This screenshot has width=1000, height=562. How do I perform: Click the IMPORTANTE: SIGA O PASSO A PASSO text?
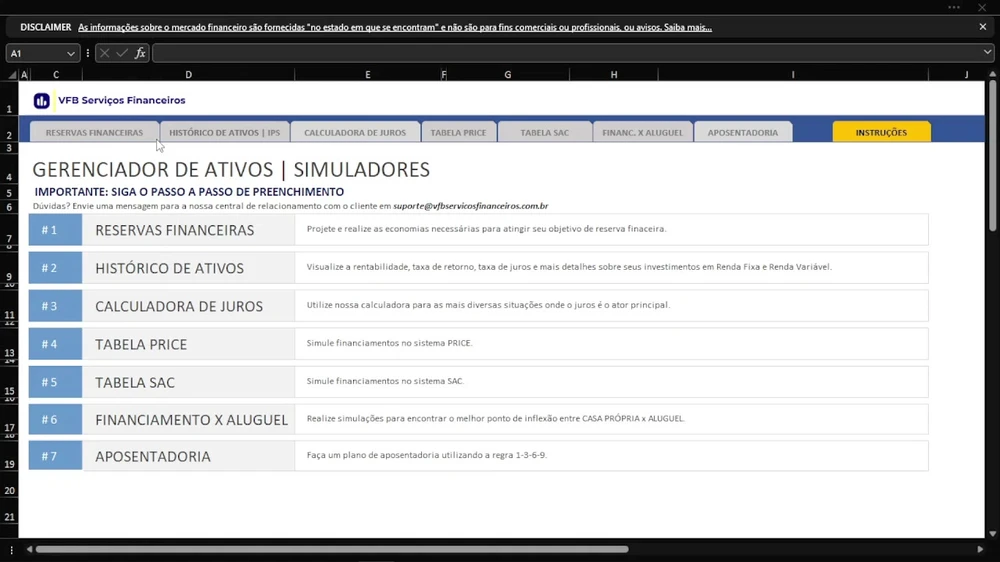pos(189,192)
